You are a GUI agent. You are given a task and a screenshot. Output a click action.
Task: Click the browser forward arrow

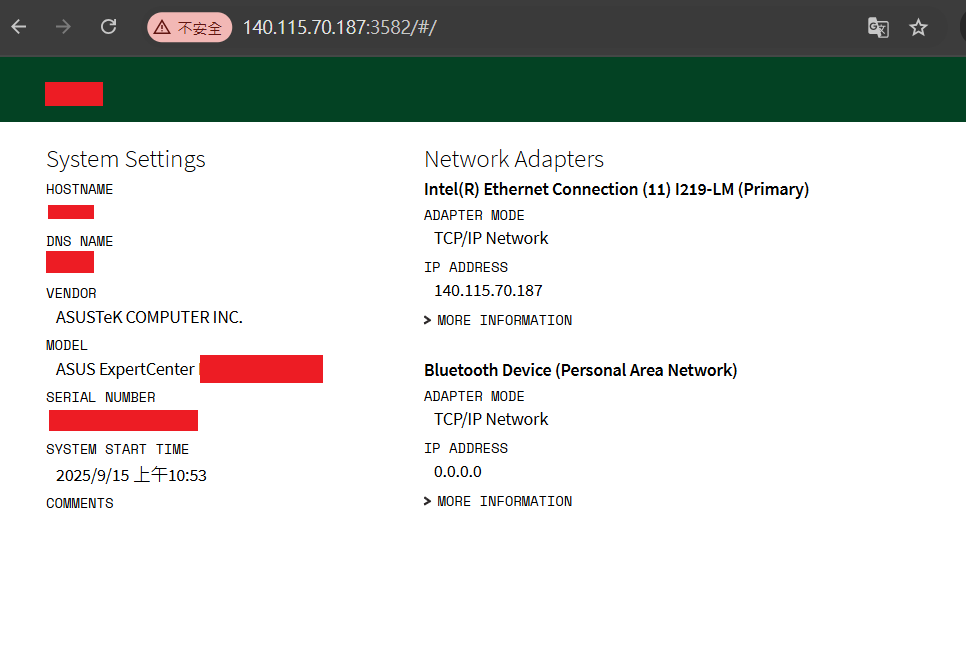pyautogui.click(x=63, y=27)
